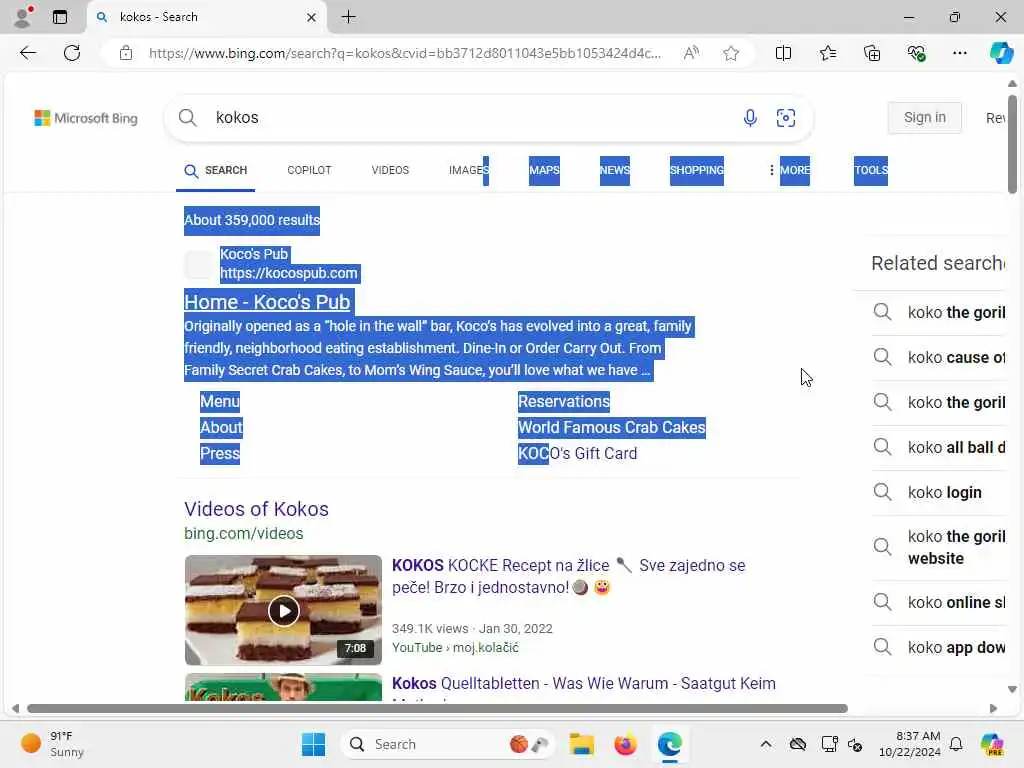Open KOCO's Gift Card link
This screenshot has height=768, width=1024.
click(x=577, y=453)
